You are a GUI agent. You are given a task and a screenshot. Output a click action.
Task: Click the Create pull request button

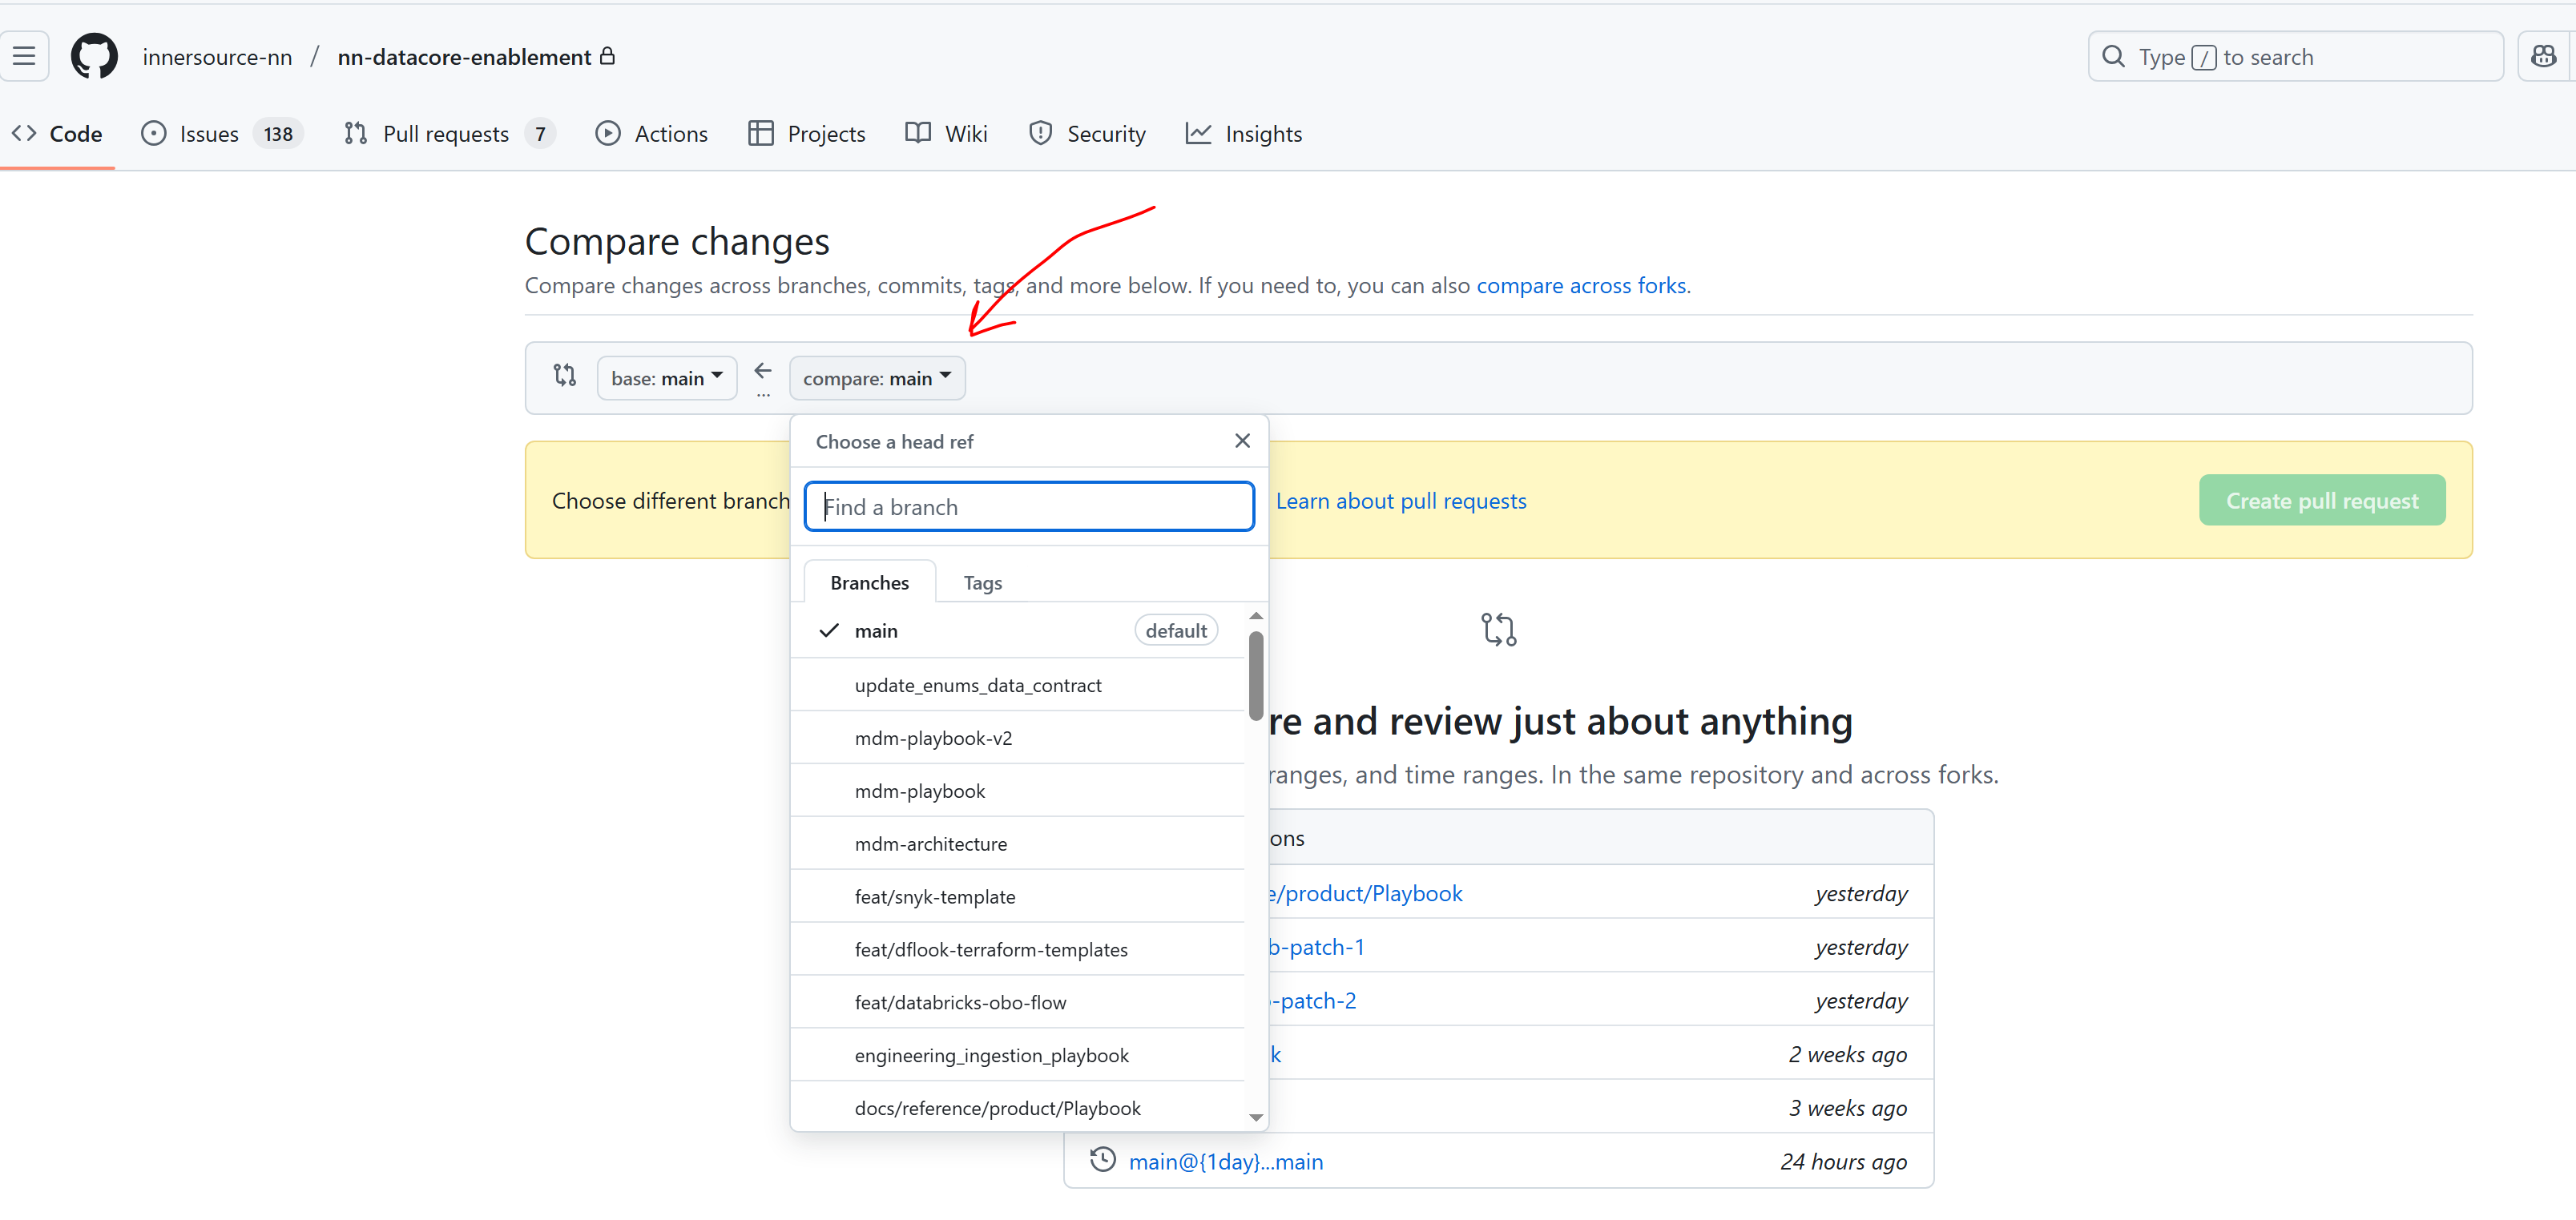[2321, 500]
